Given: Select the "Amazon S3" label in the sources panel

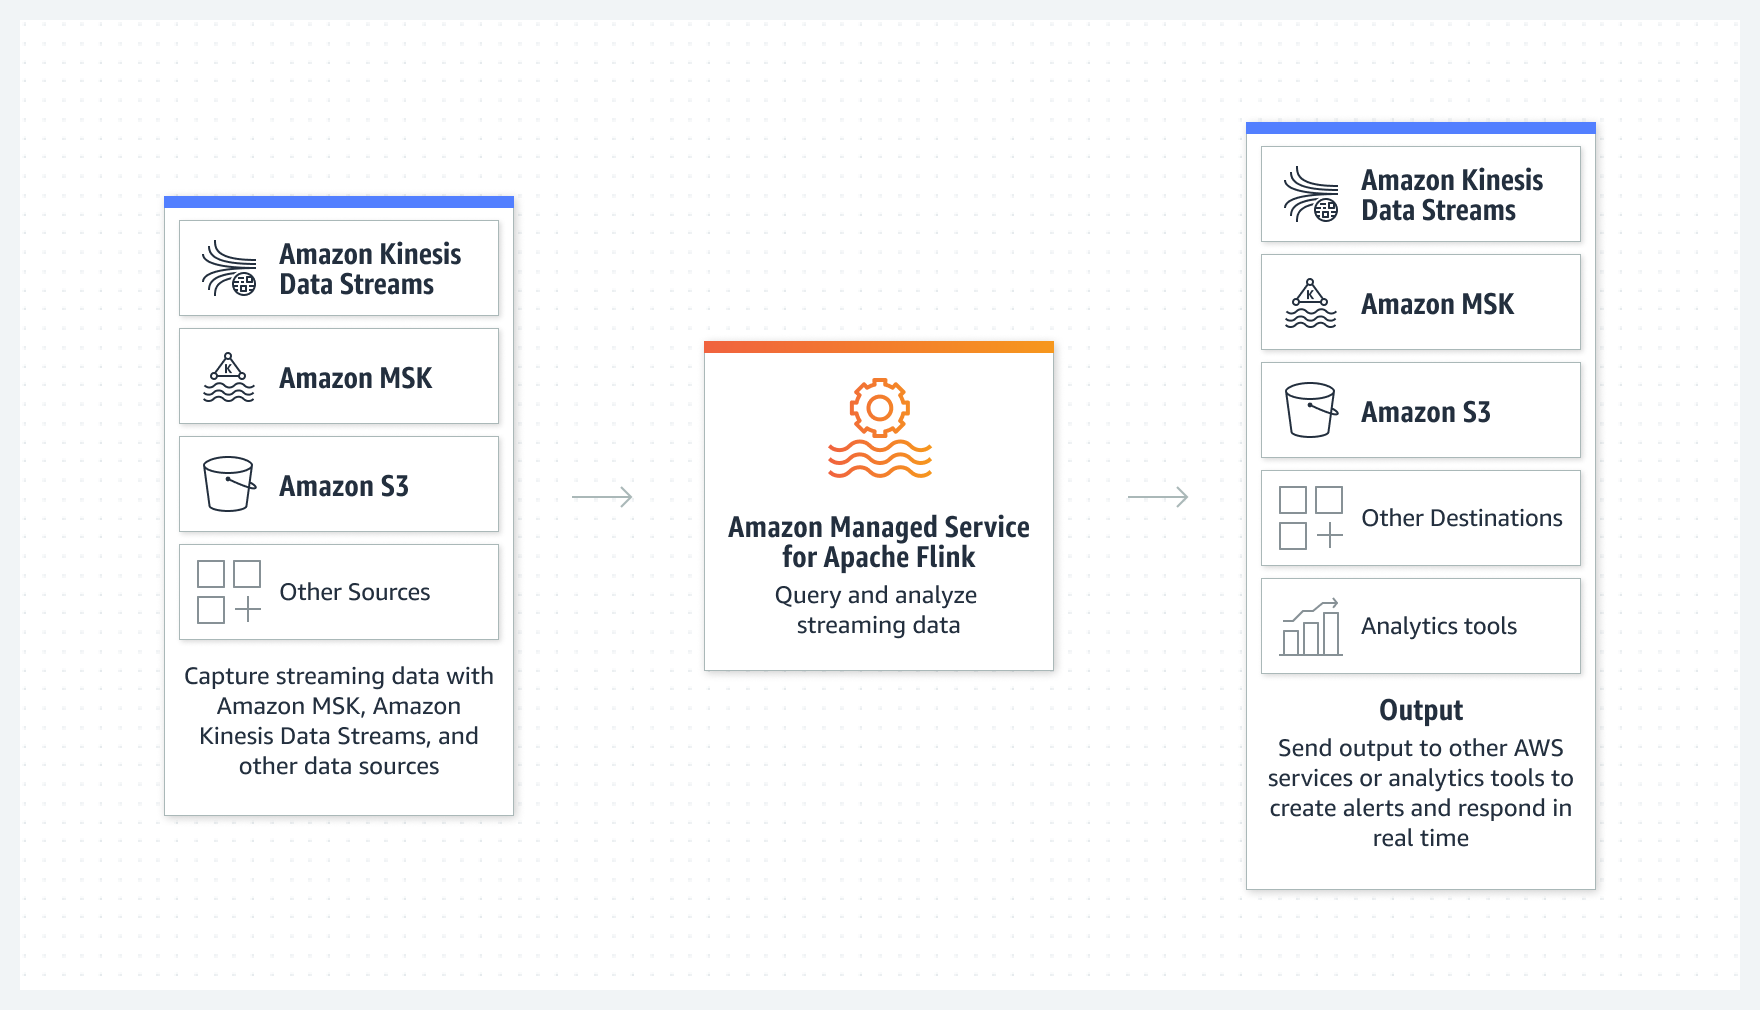Looking at the screenshot, I should pos(344,486).
